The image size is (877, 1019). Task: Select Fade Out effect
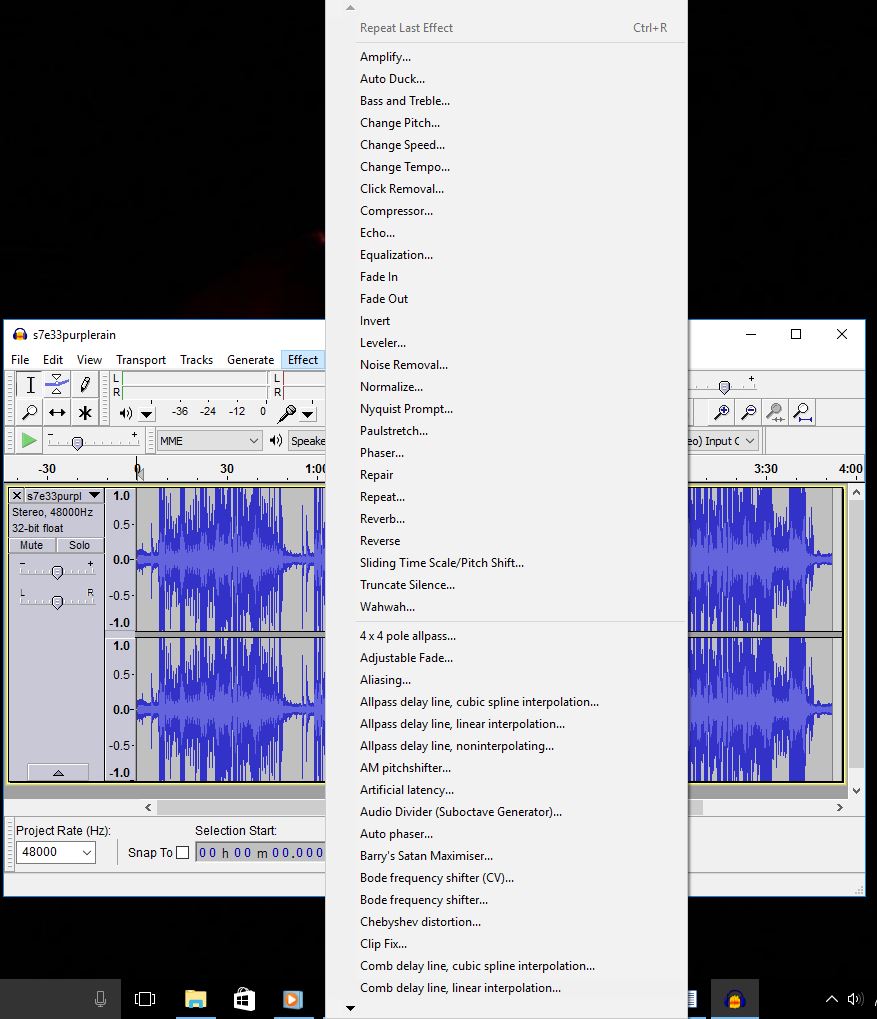[506, 298]
